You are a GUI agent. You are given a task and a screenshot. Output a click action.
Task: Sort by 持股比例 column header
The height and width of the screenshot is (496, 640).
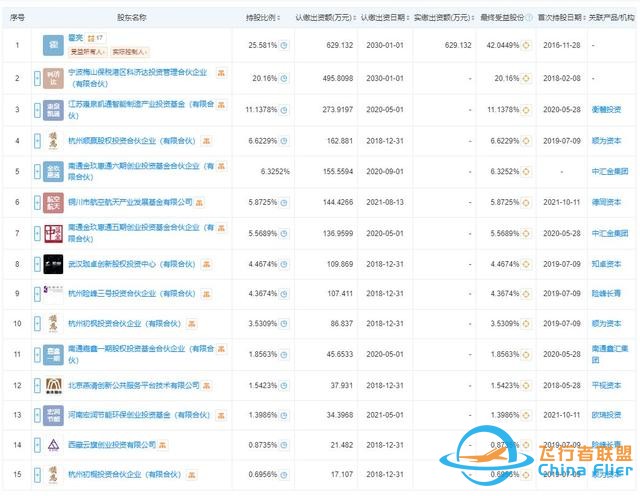[x=263, y=18]
